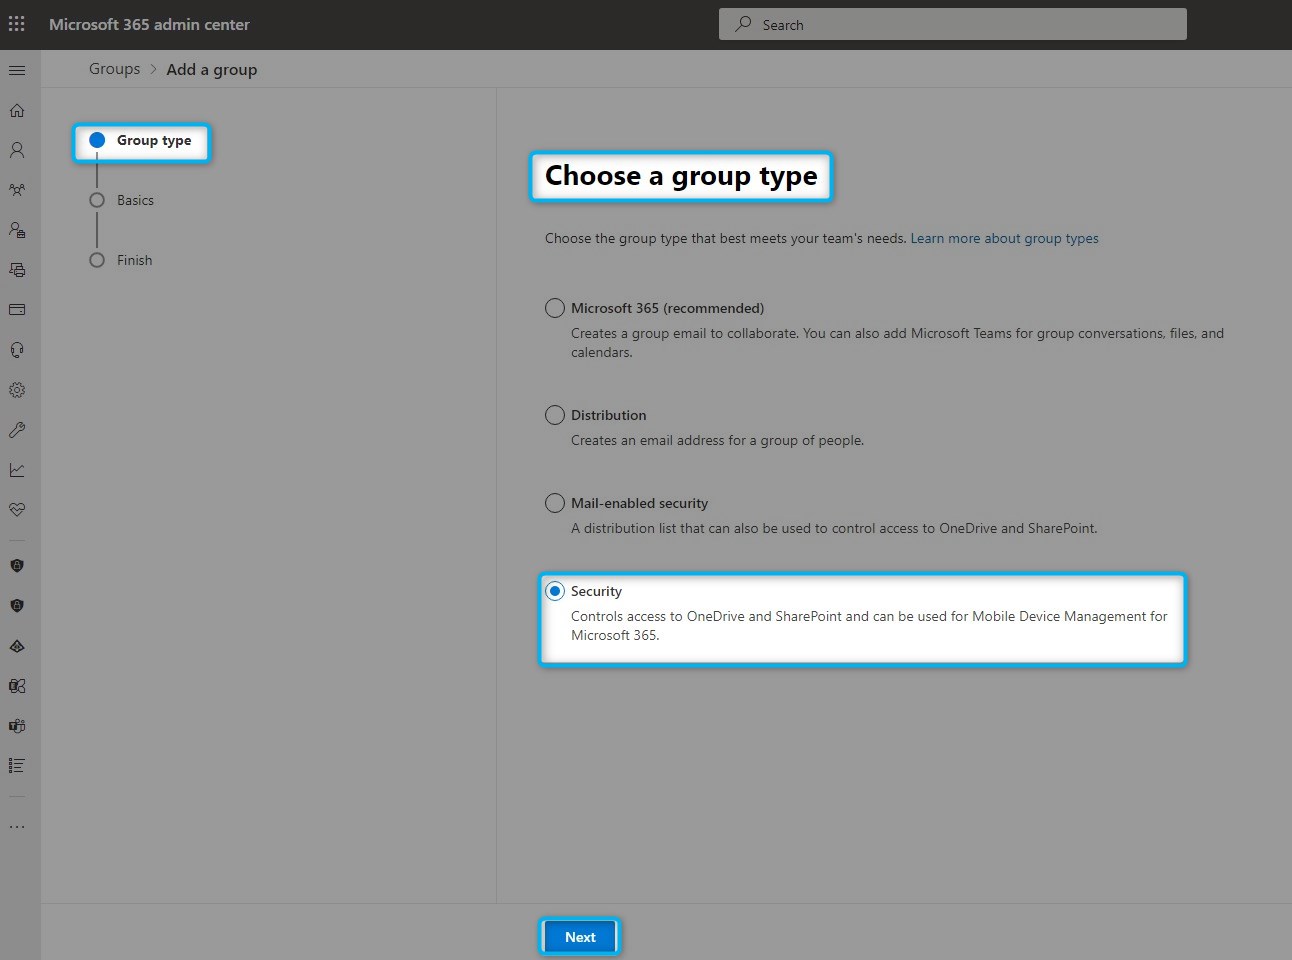Open Learn more about group types link
1292x960 pixels.
tap(1004, 238)
